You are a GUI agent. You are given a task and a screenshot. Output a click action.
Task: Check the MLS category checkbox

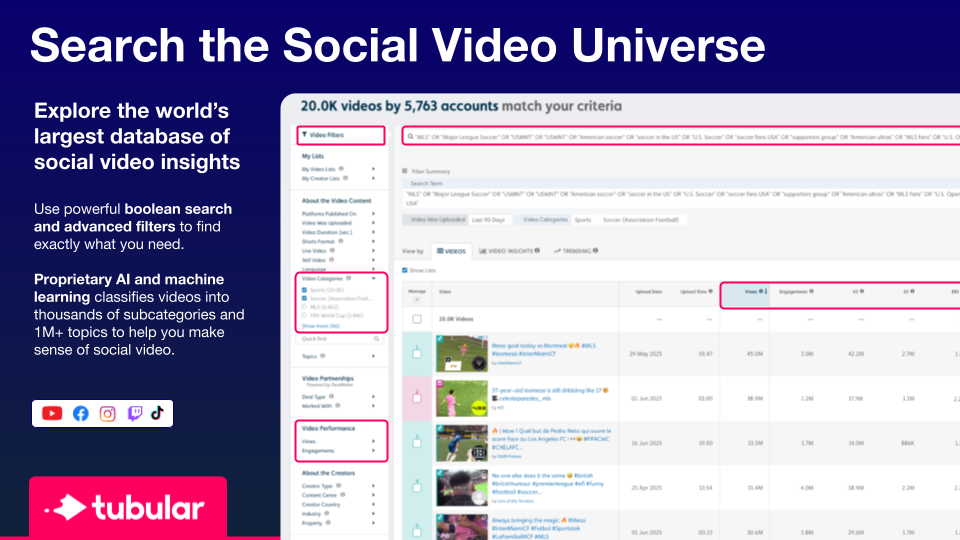304,307
